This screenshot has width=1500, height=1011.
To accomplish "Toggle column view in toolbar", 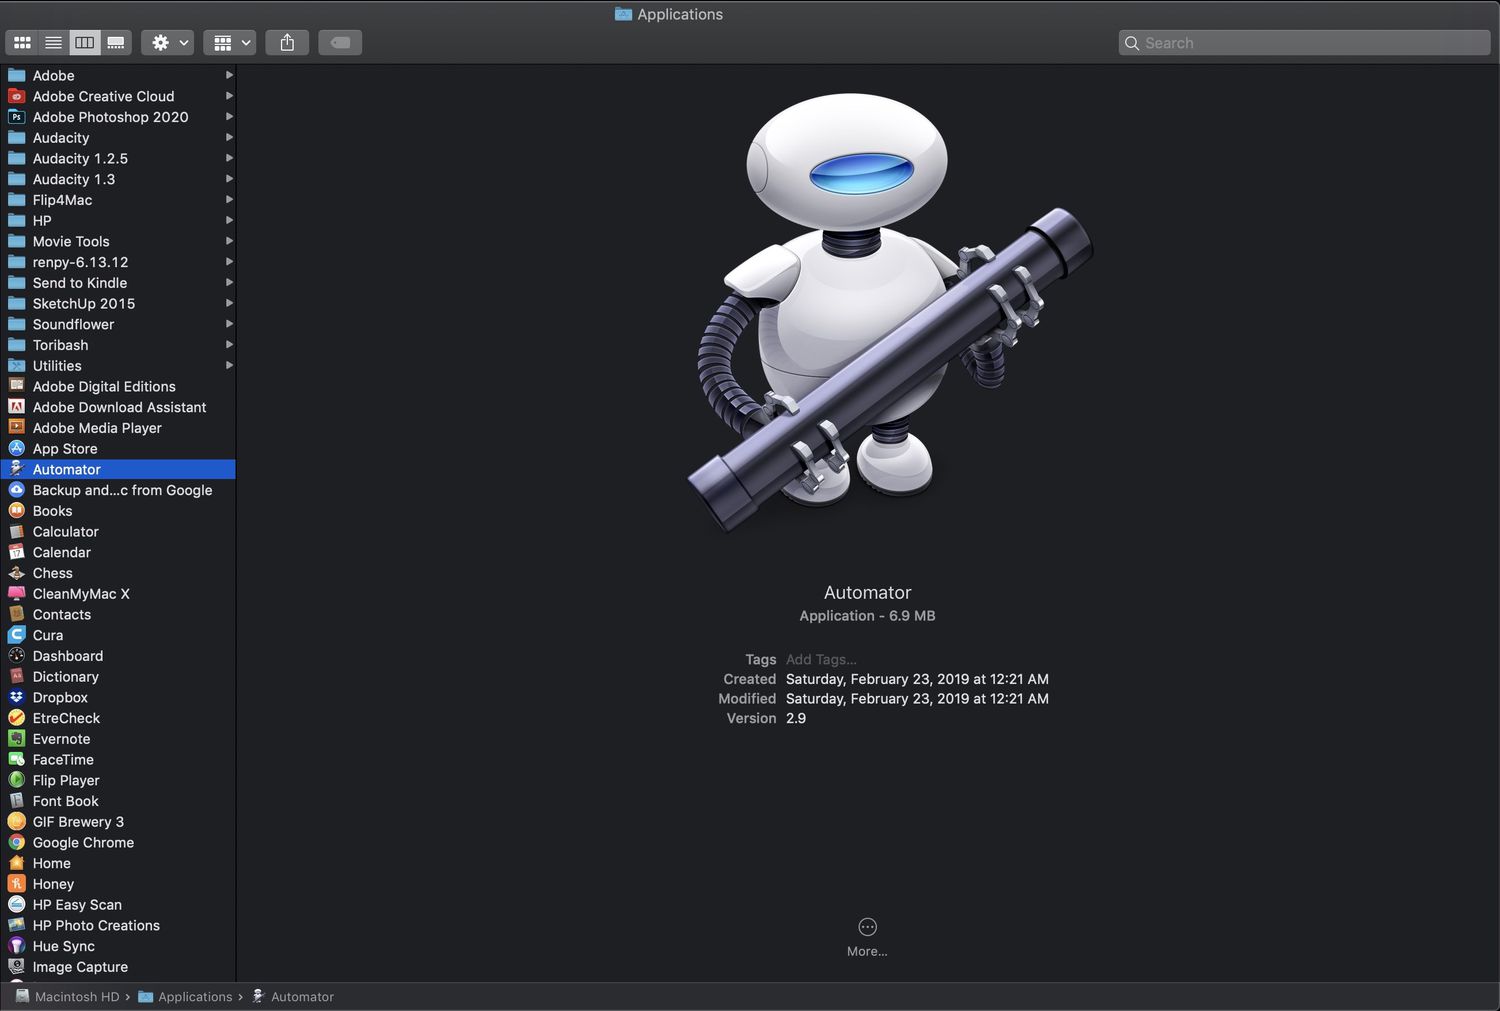I will [x=85, y=43].
